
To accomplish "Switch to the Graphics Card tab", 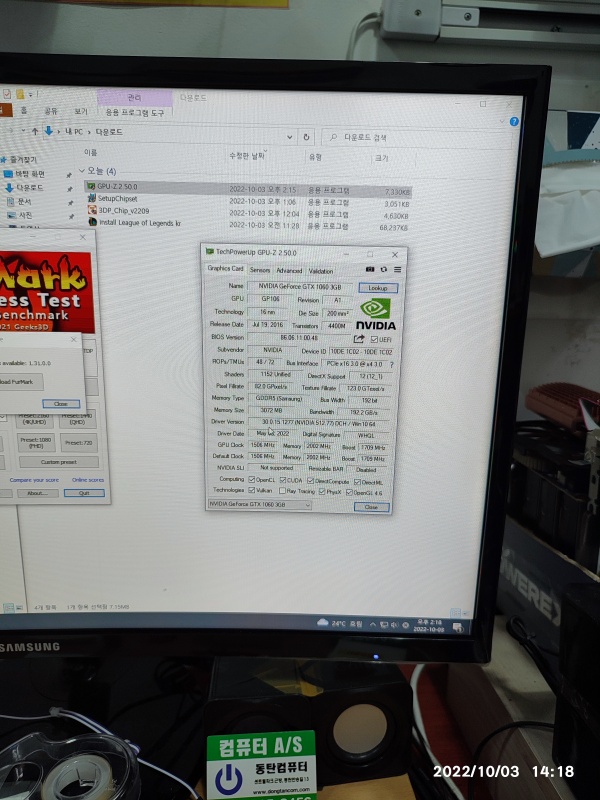I will (225, 268).
